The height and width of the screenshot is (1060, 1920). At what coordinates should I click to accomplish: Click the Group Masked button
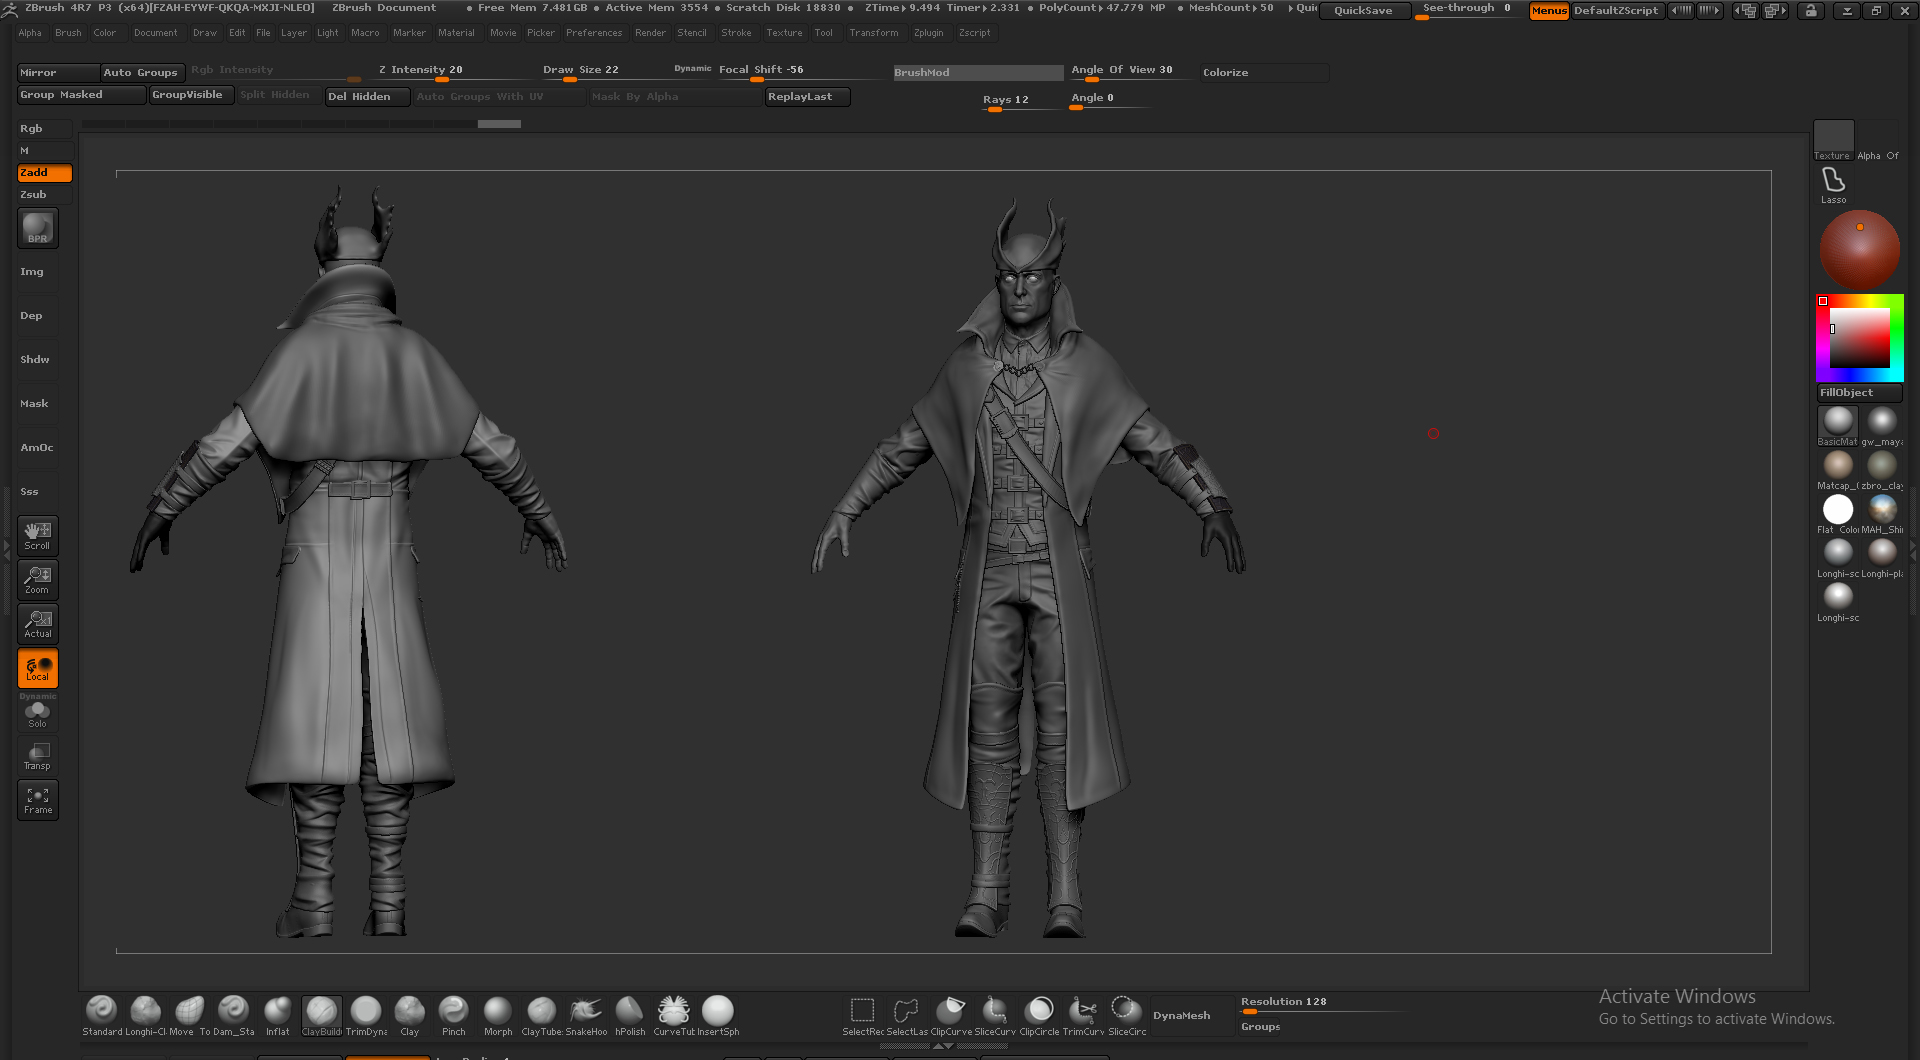tap(81, 95)
